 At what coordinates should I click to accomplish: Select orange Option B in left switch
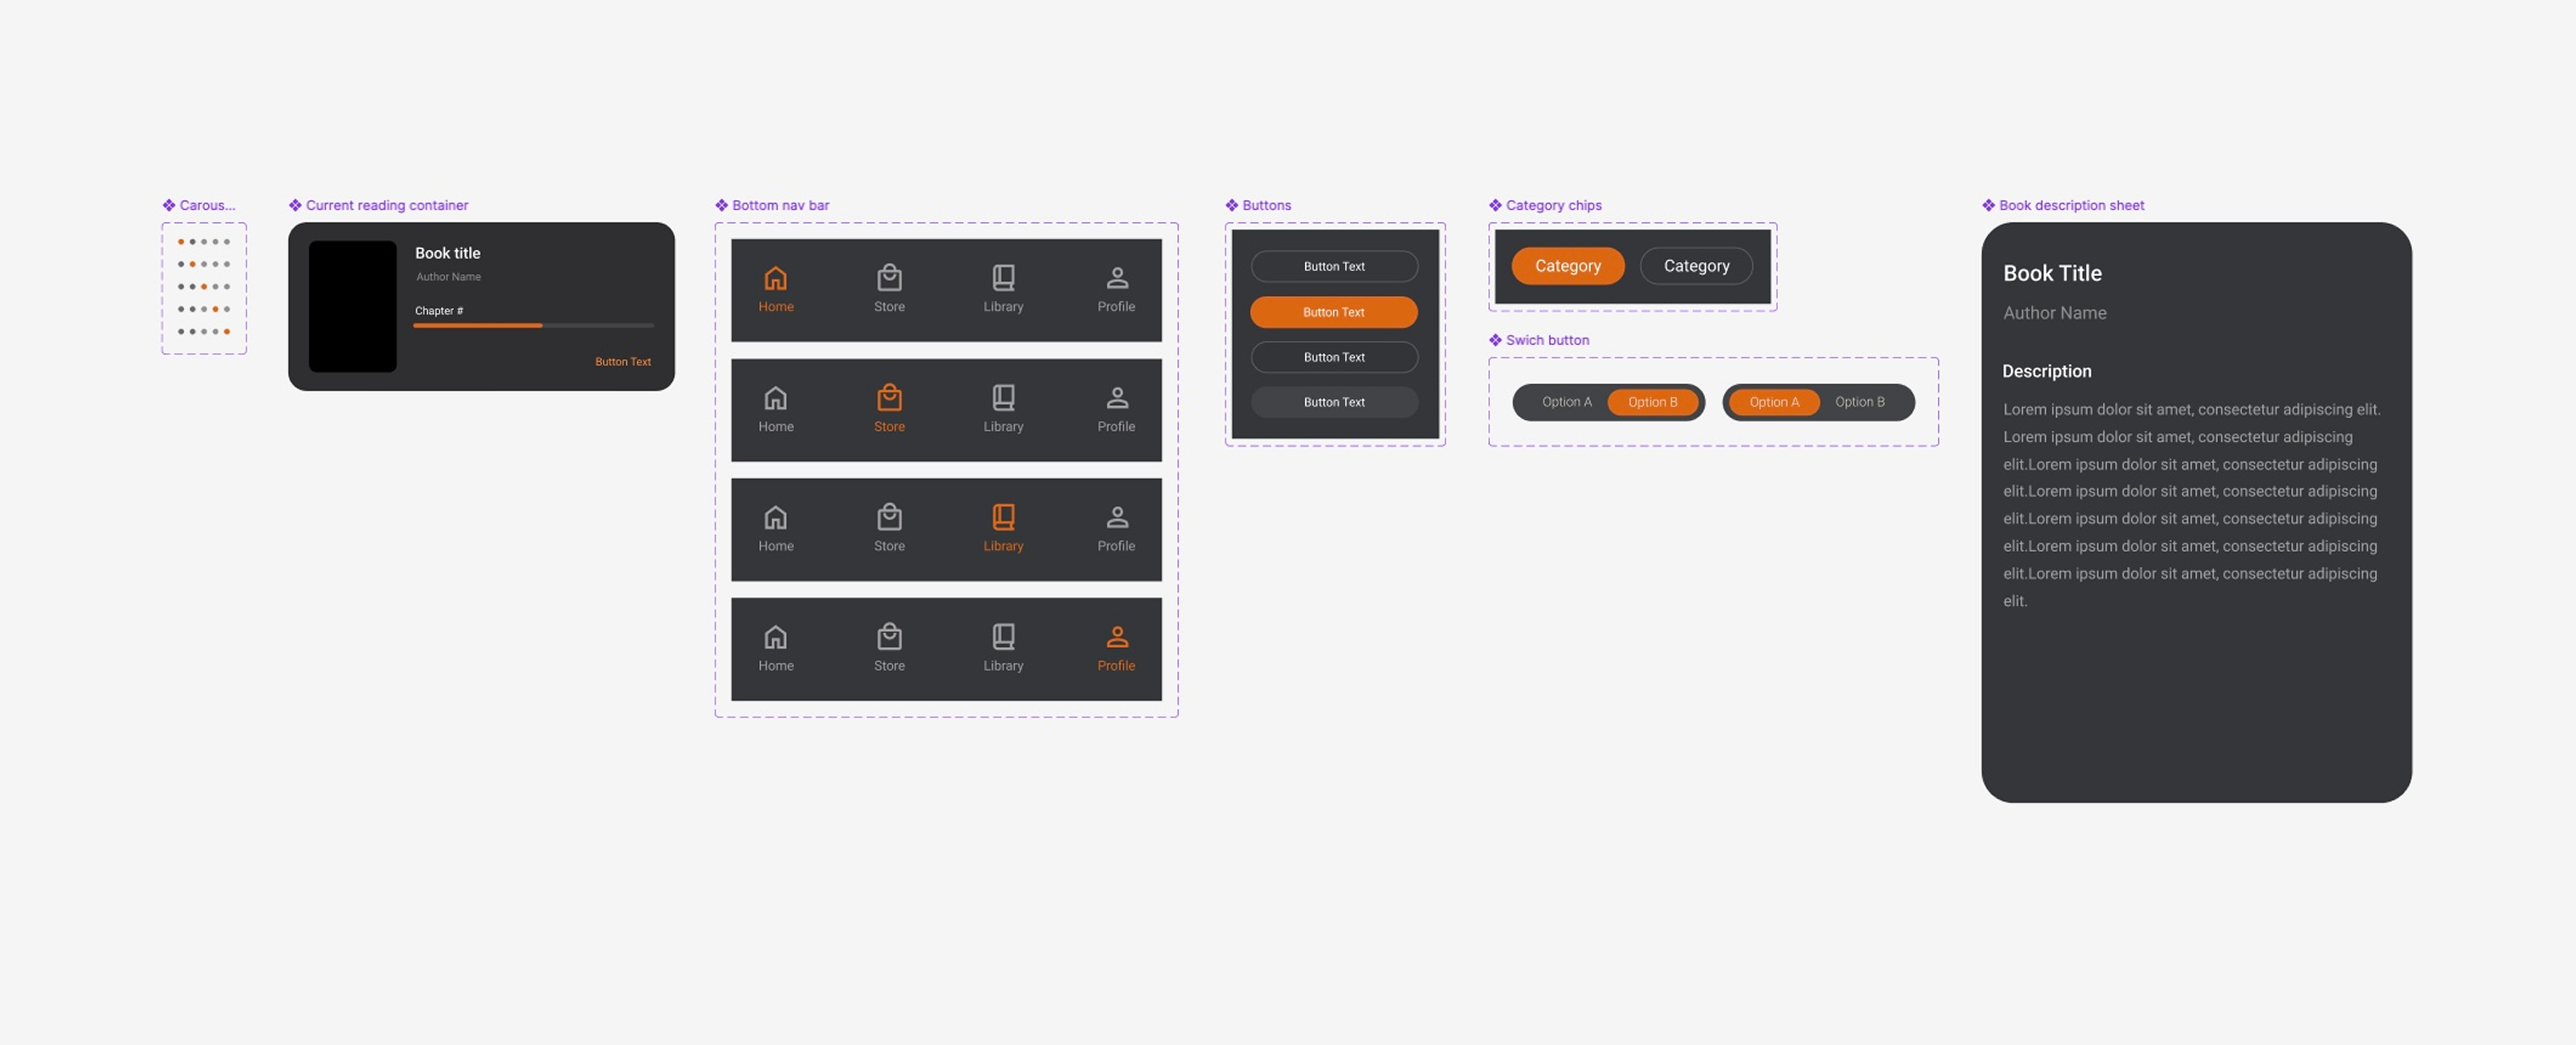pyautogui.click(x=1652, y=402)
